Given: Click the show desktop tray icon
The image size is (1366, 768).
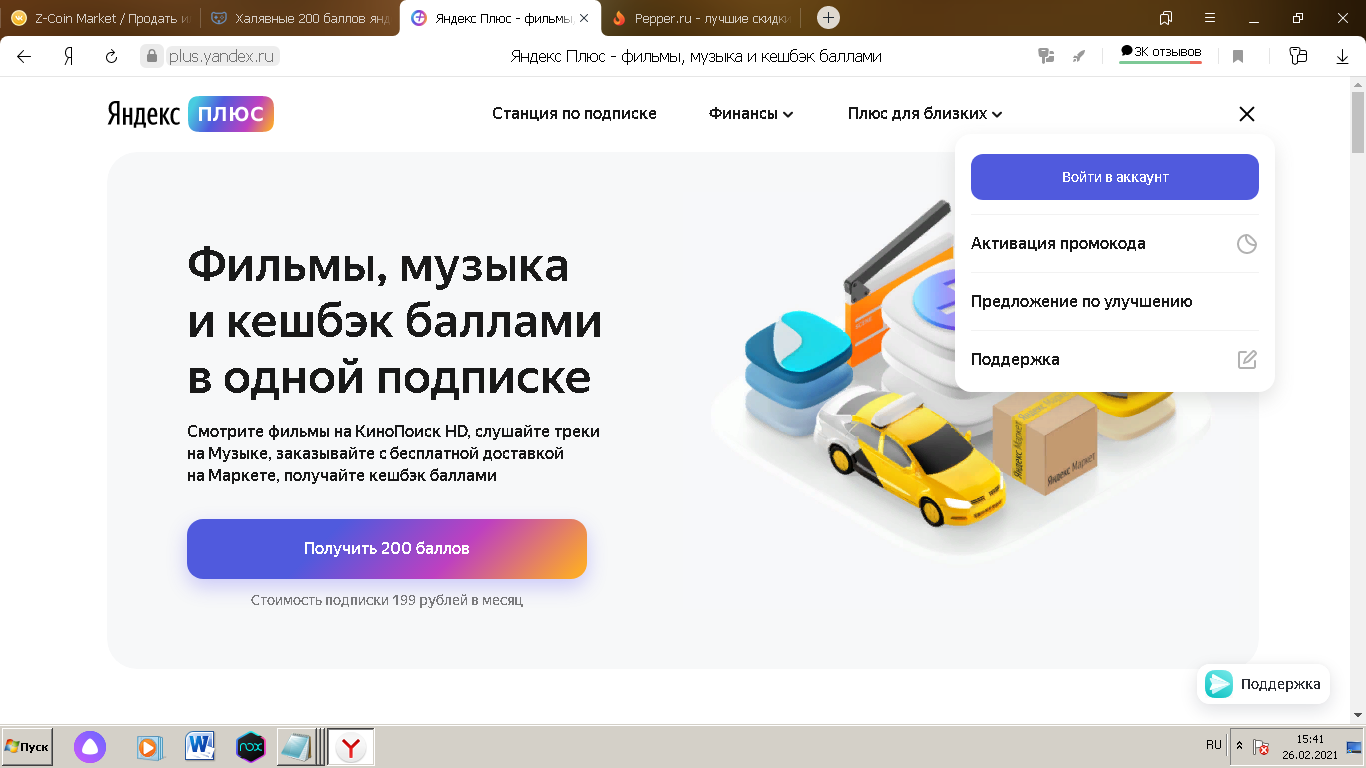Looking at the screenshot, I should click(x=1354, y=747).
